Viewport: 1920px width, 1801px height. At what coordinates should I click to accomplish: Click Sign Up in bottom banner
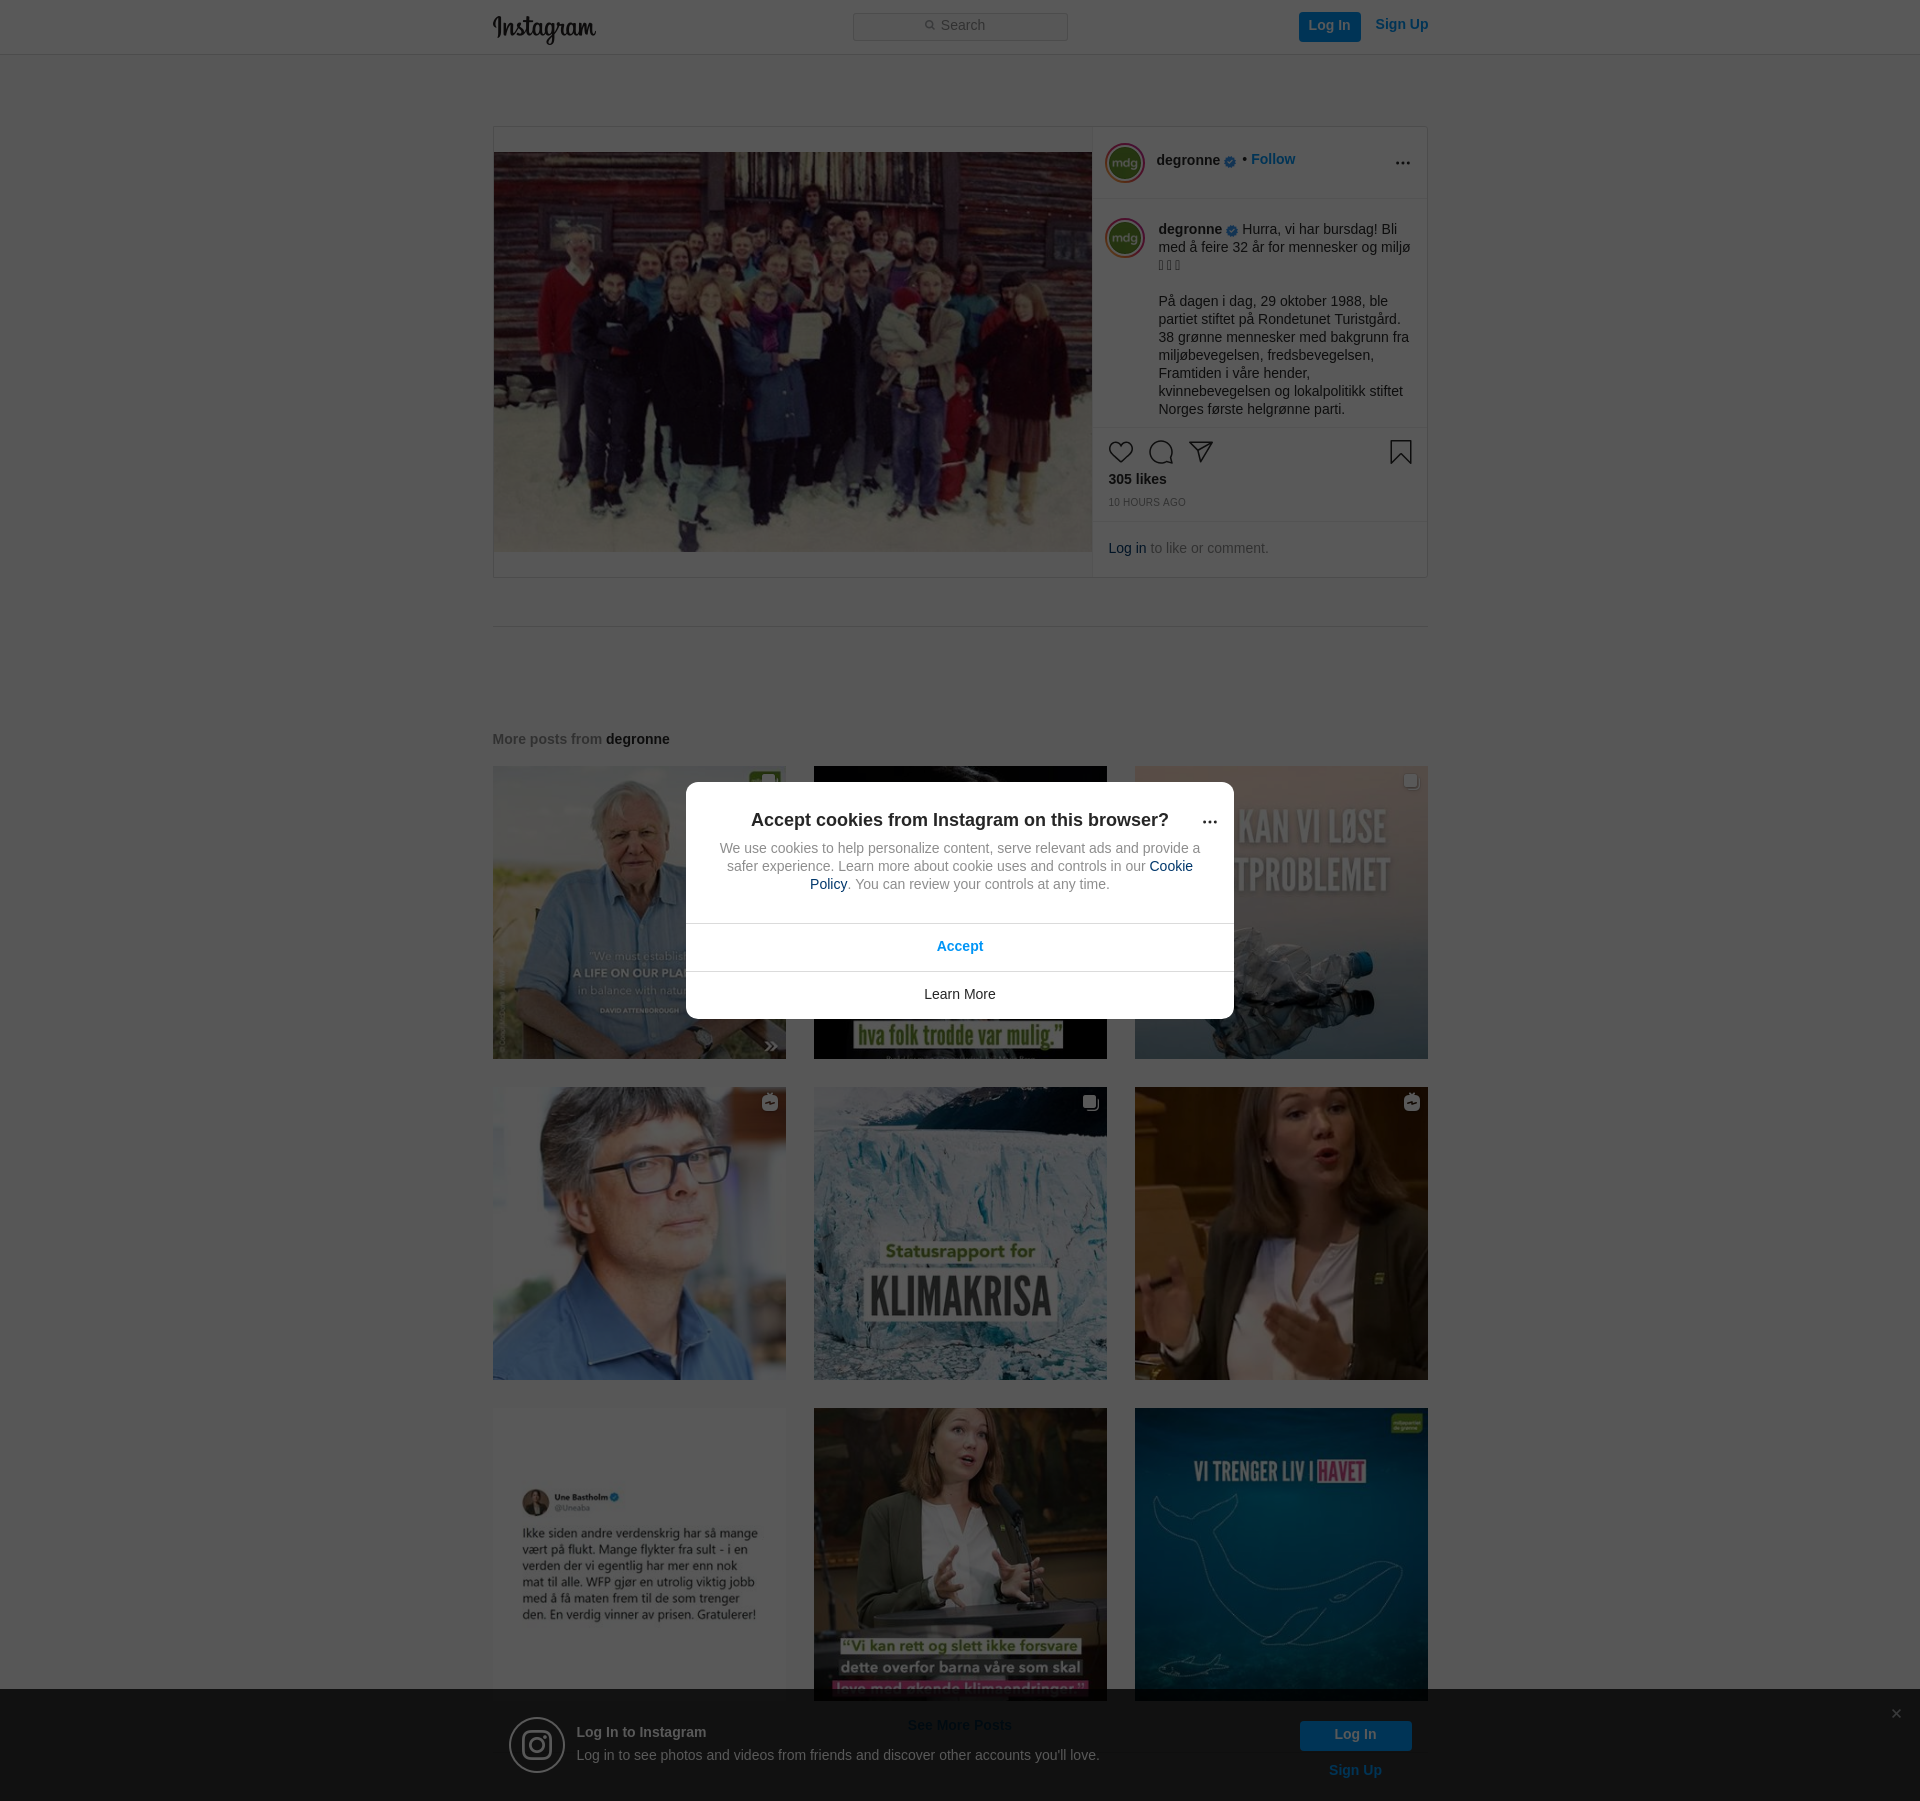(1356, 1771)
